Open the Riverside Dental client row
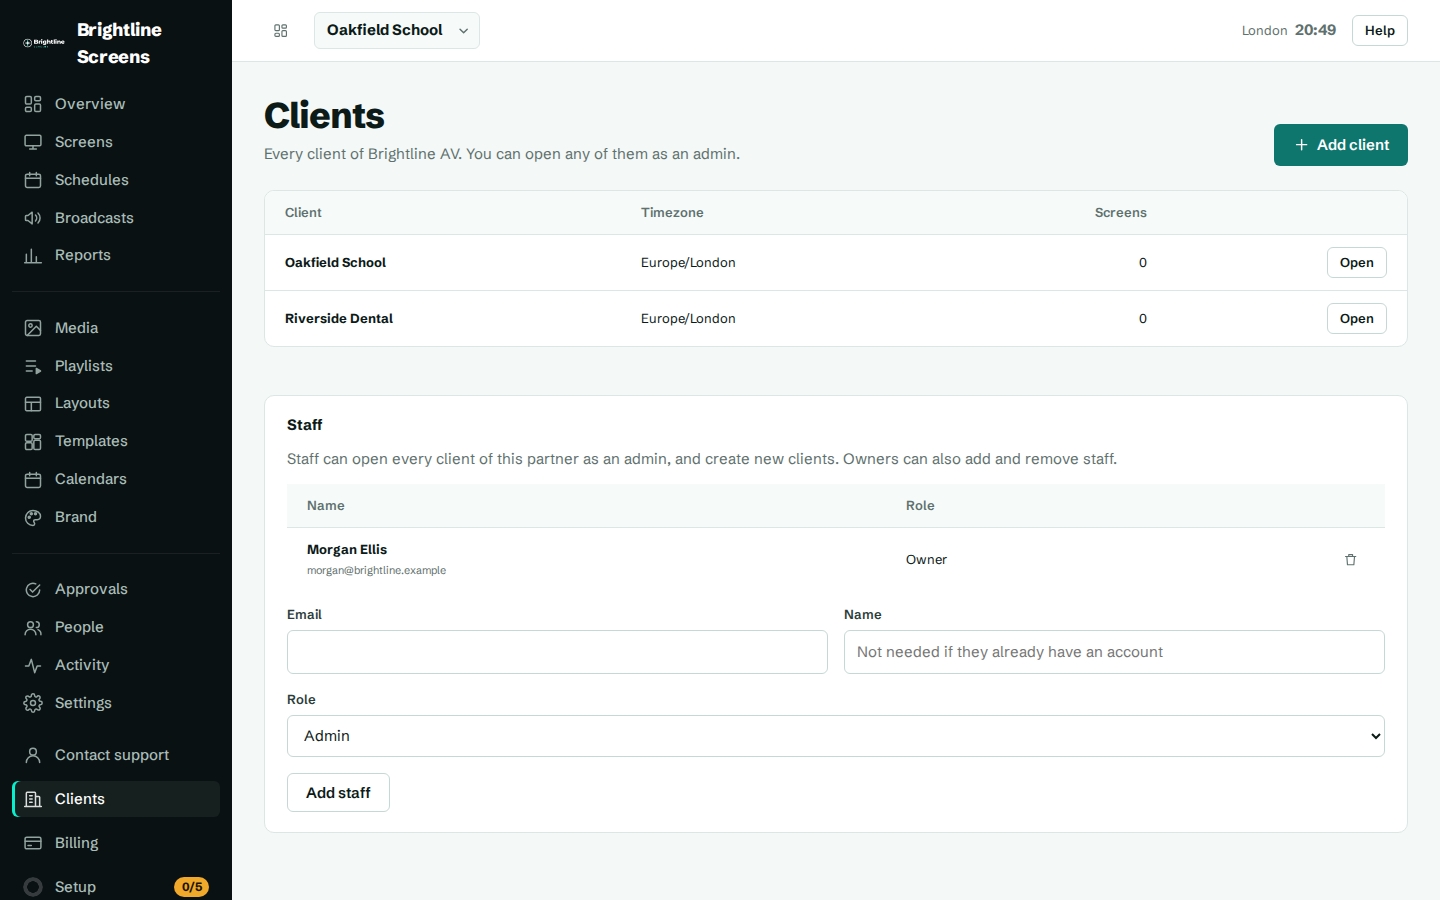 click(1357, 319)
